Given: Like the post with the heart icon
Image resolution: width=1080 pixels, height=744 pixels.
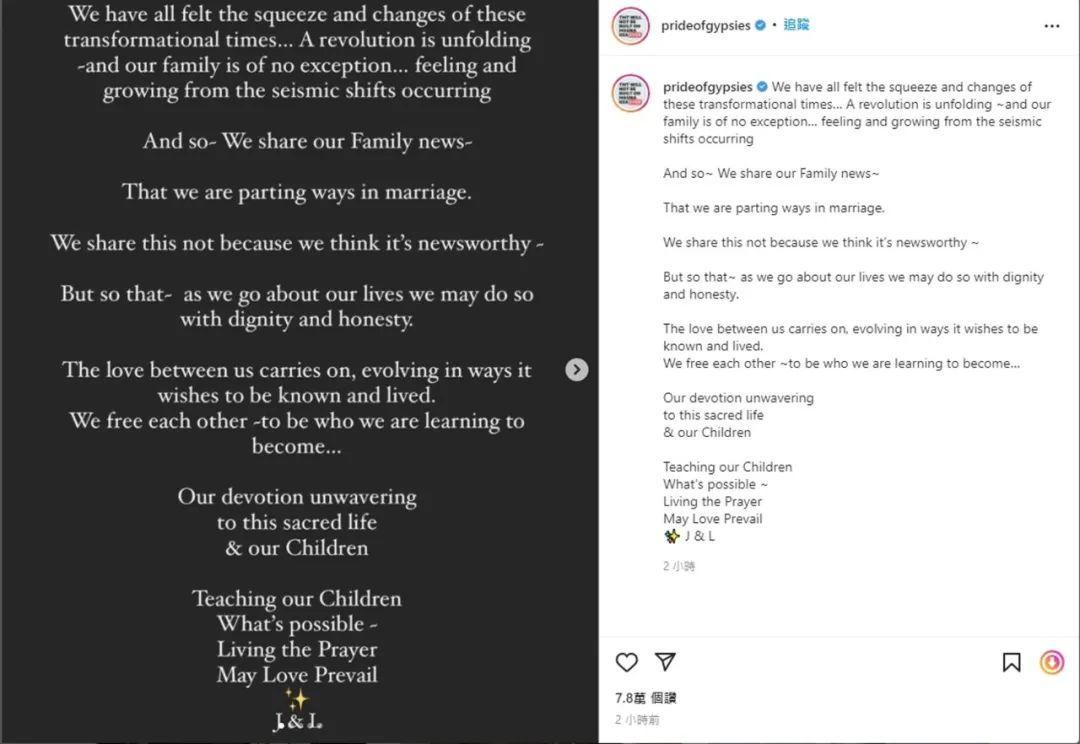Looking at the screenshot, I should click(x=627, y=662).
